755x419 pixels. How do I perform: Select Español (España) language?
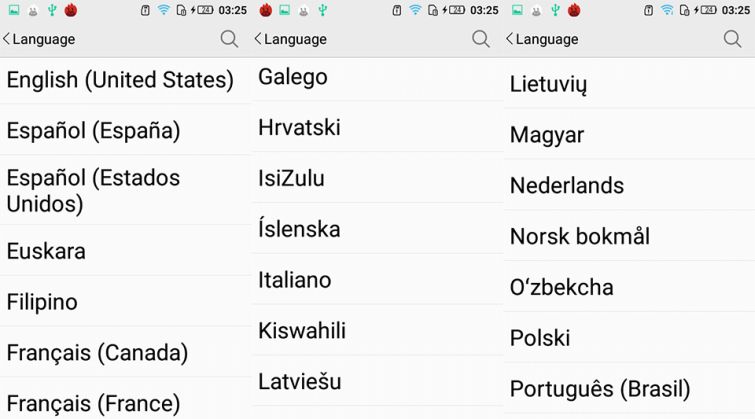[126, 130]
